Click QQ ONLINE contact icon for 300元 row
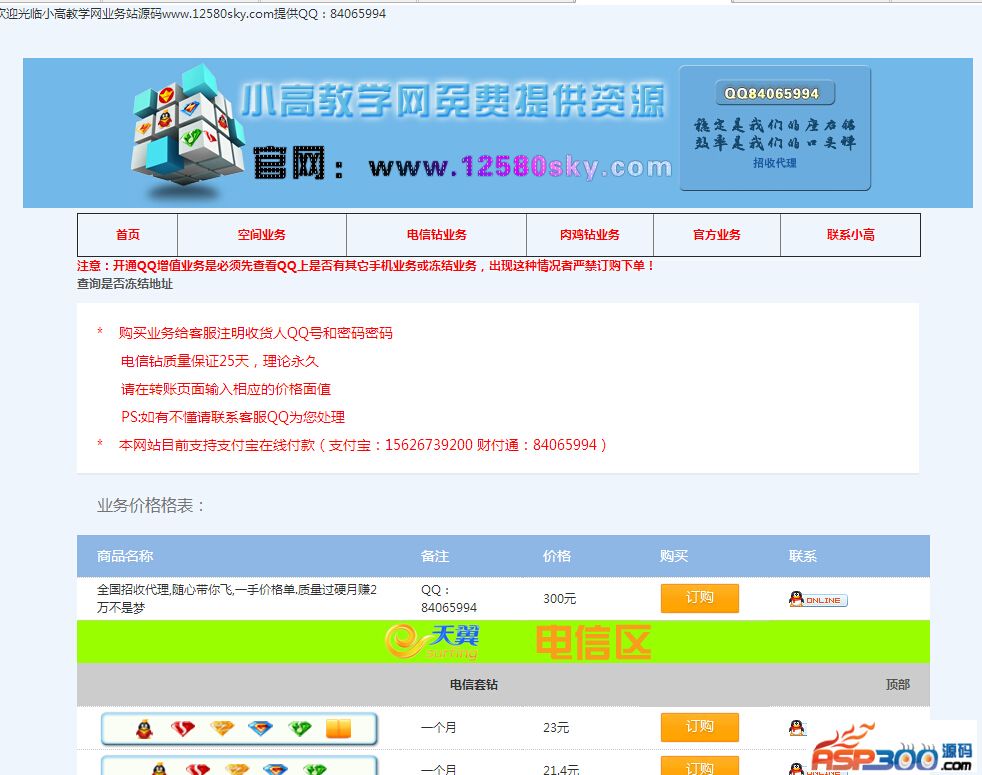 point(818,599)
